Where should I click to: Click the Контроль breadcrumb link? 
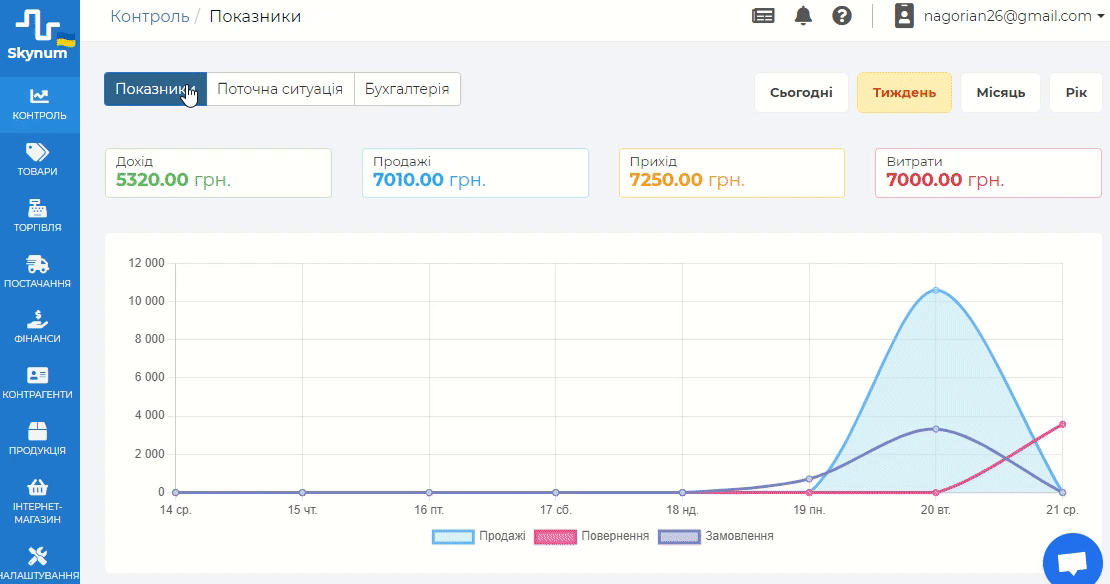click(150, 16)
